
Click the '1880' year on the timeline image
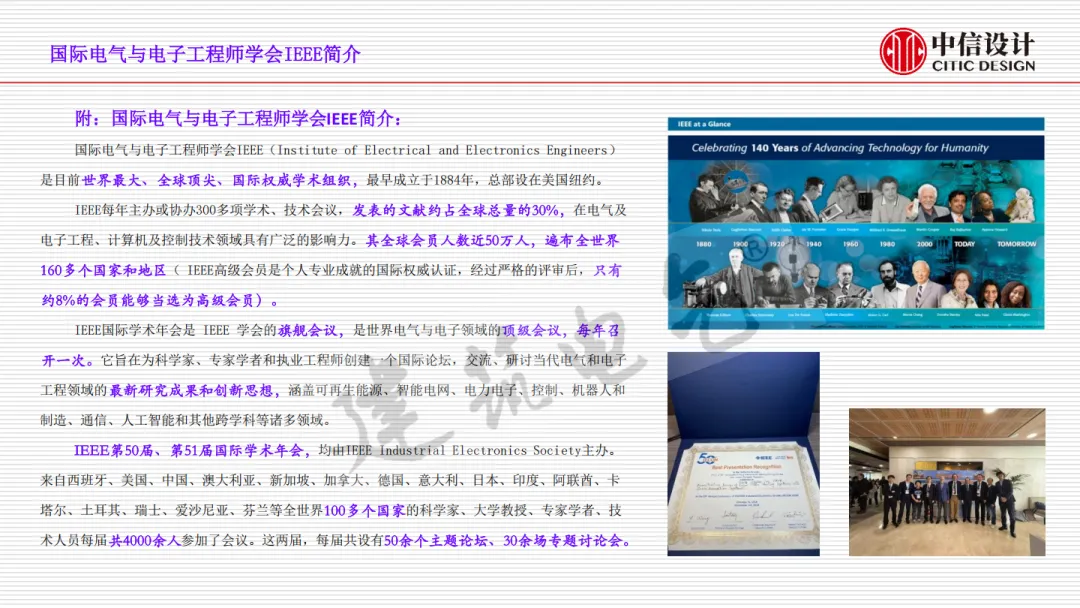(703, 244)
